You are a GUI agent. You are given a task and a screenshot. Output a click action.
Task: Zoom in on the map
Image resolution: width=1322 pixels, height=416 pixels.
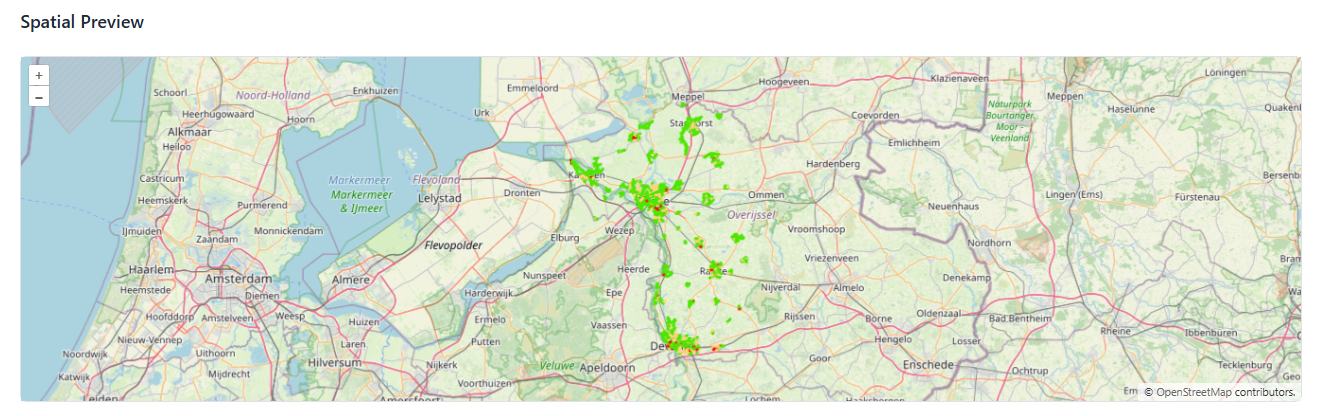[x=39, y=76]
